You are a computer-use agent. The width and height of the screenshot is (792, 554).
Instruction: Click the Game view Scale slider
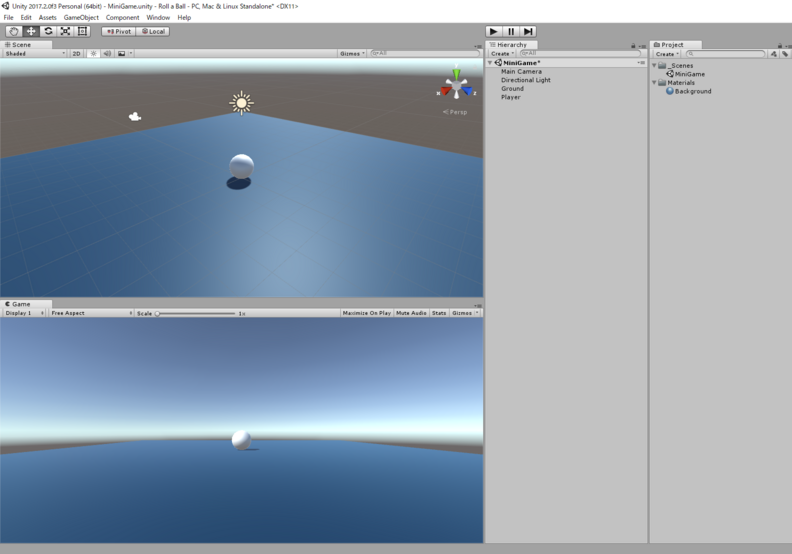[196, 314]
